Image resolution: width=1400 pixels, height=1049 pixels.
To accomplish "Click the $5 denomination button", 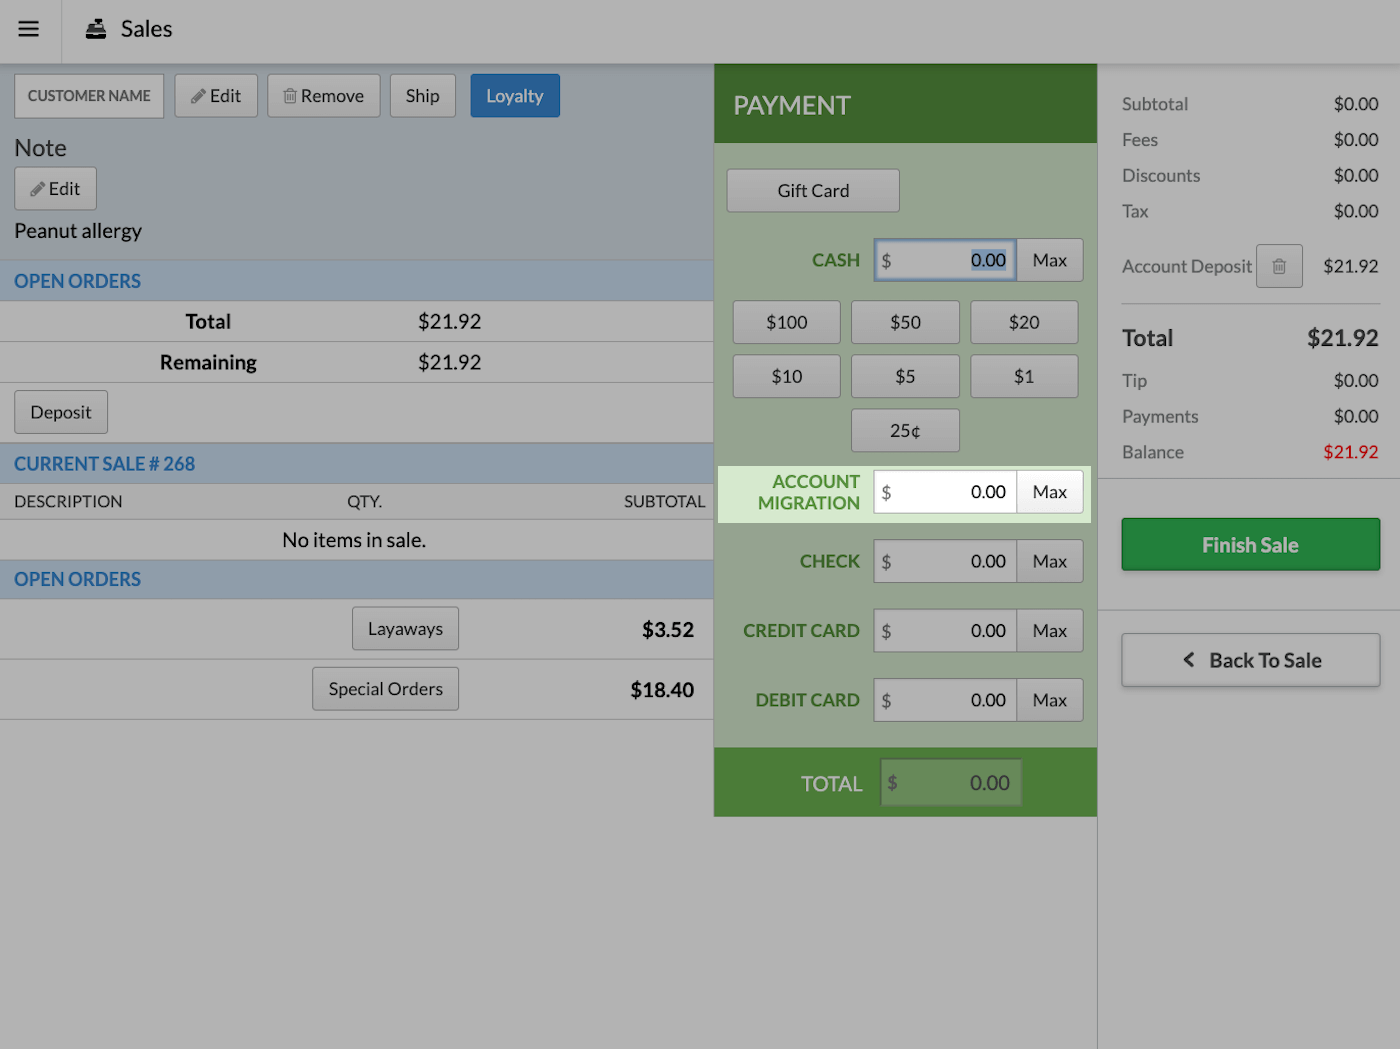I will (x=904, y=376).
